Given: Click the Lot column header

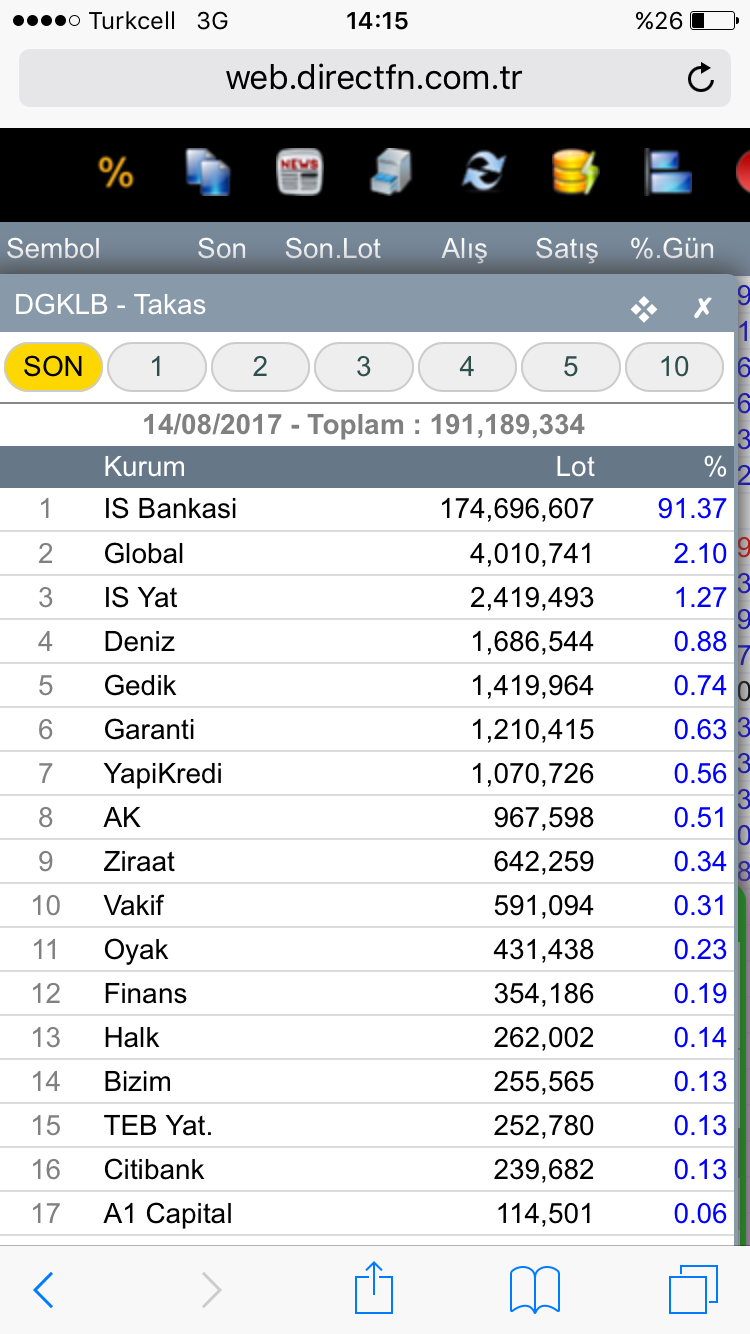Looking at the screenshot, I should (x=576, y=466).
